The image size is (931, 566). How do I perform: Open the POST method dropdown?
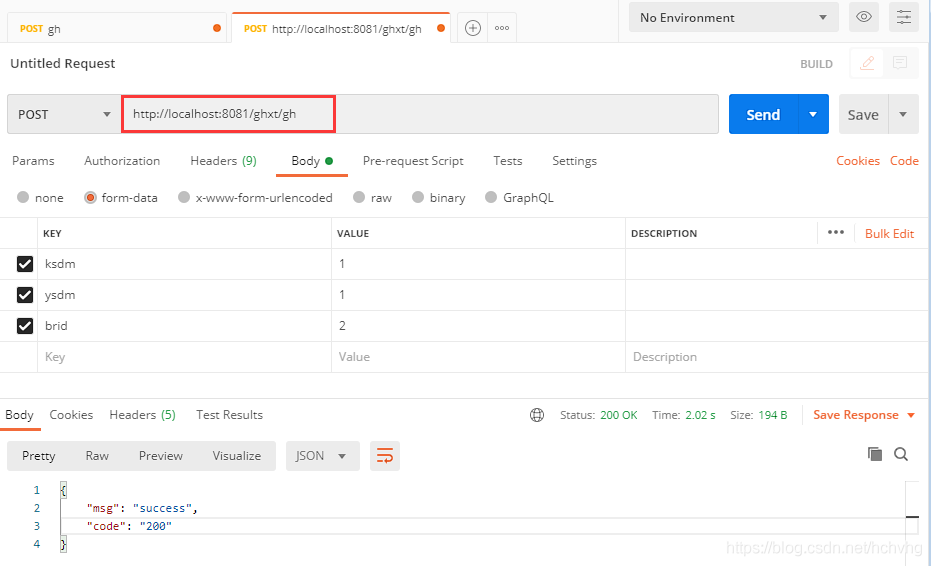pos(64,114)
